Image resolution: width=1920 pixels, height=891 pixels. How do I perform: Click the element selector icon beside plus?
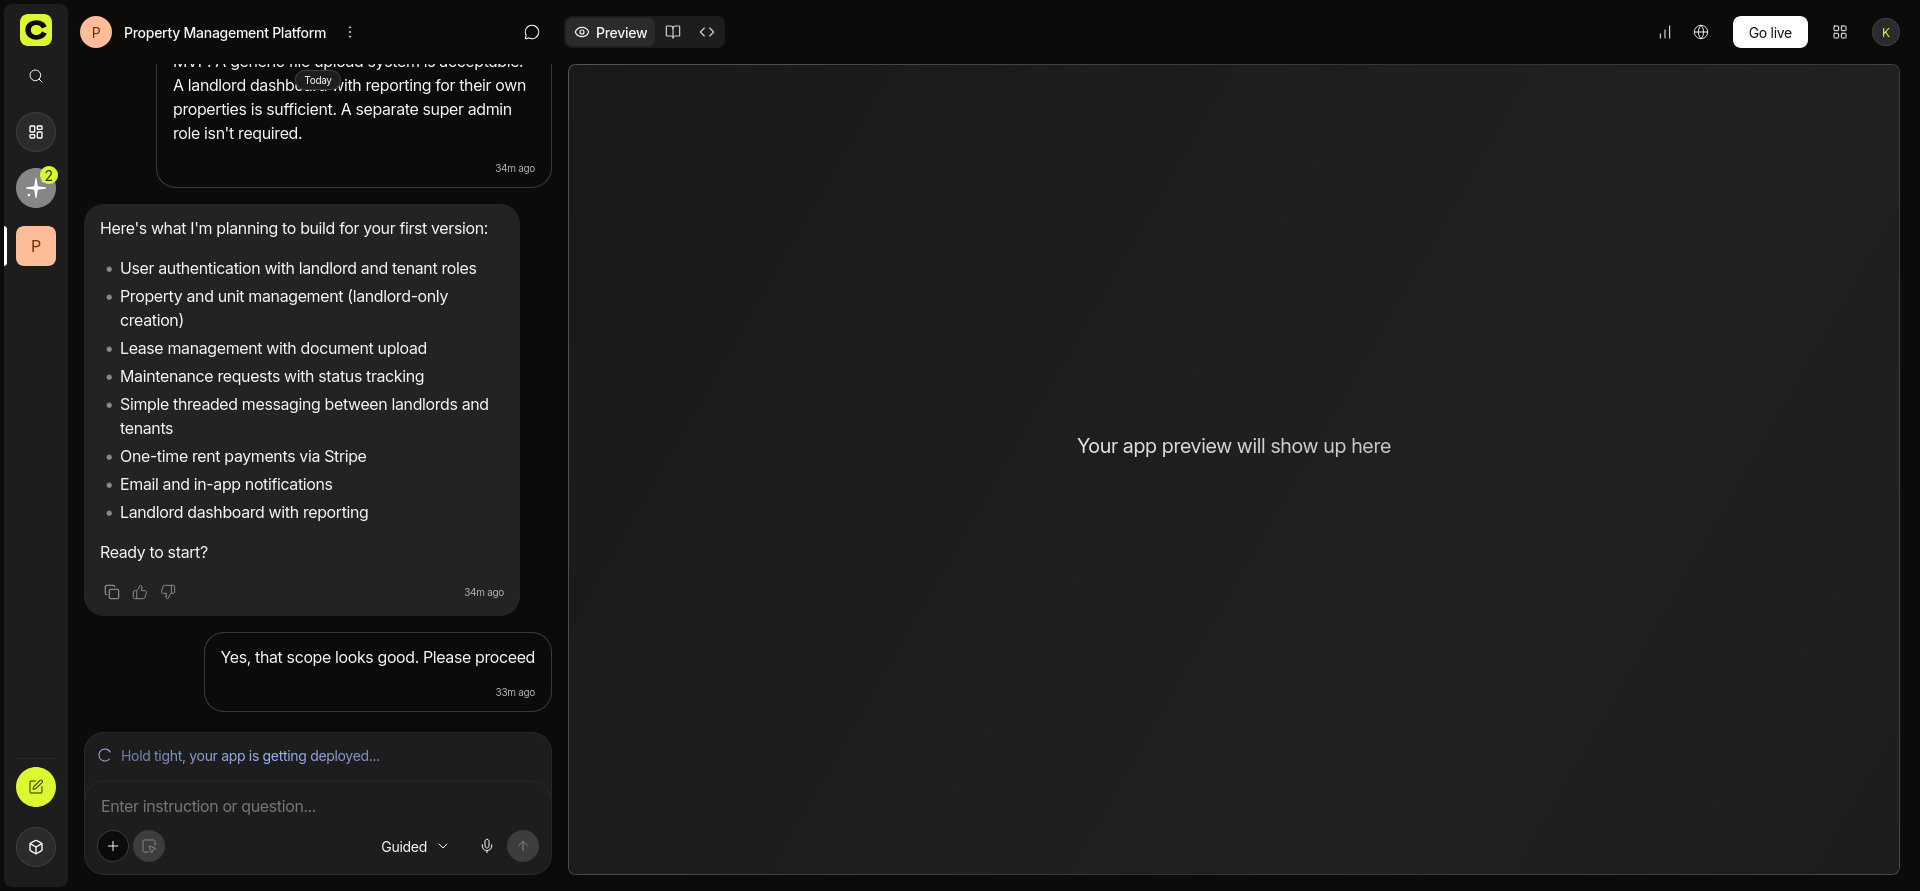tap(149, 846)
